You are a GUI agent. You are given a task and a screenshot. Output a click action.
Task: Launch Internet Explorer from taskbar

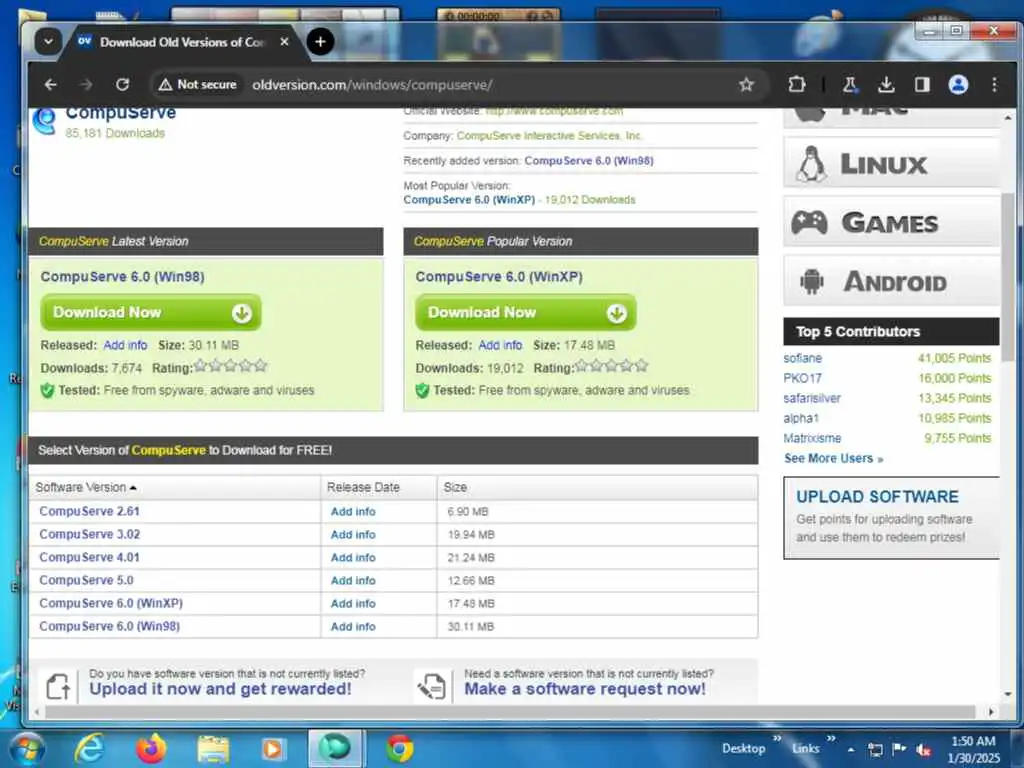tap(89, 749)
